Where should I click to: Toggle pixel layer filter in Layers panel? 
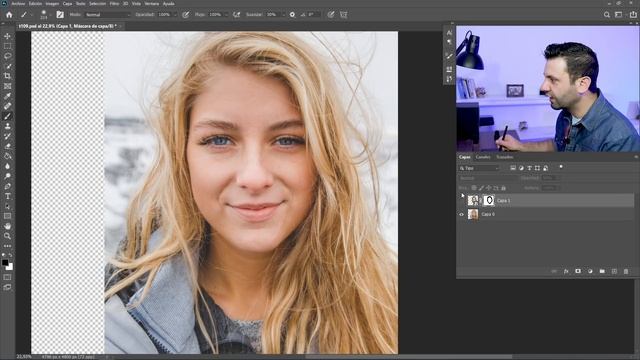point(513,168)
